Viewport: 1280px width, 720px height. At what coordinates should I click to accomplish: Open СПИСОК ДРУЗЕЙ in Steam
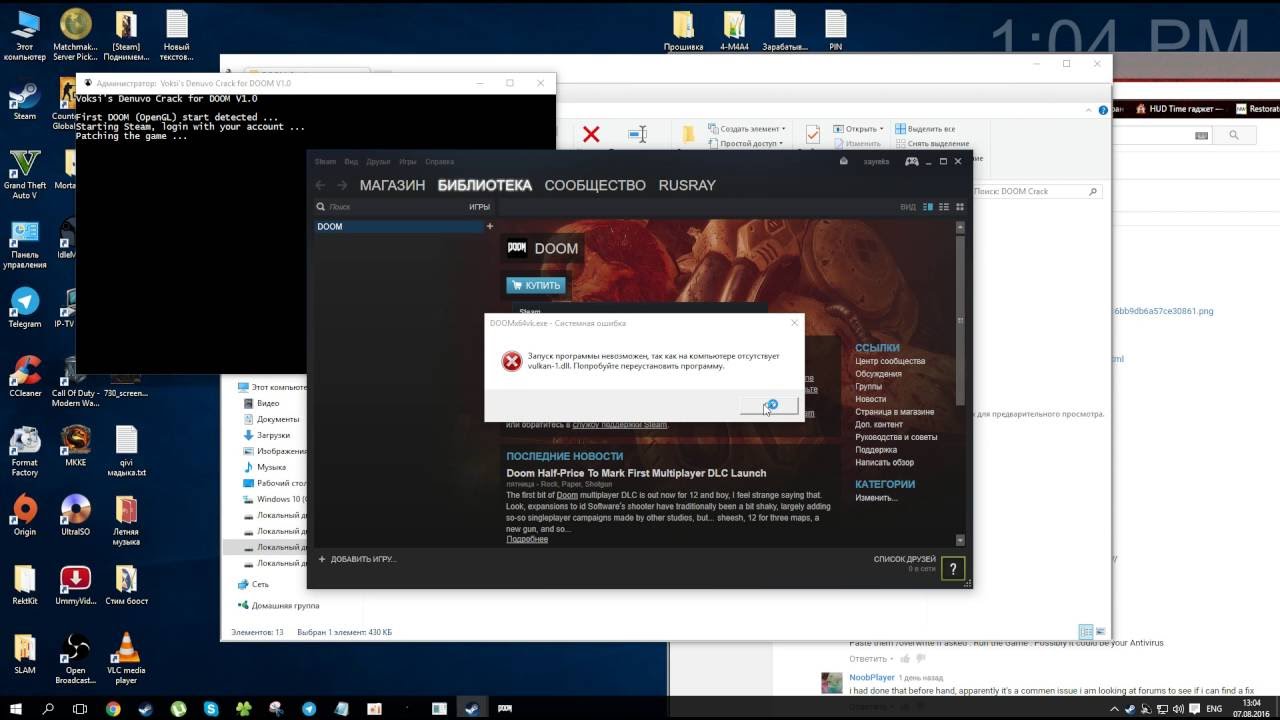click(x=905, y=559)
